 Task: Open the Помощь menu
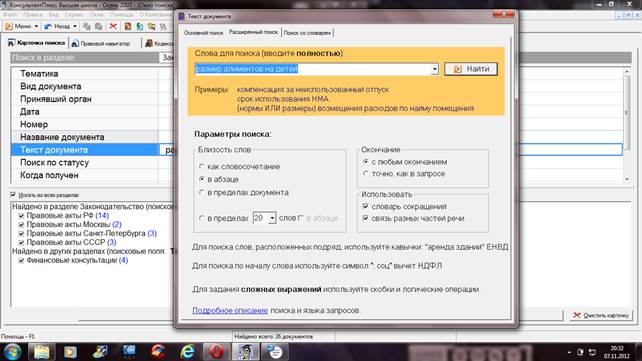(x=121, y=15)
